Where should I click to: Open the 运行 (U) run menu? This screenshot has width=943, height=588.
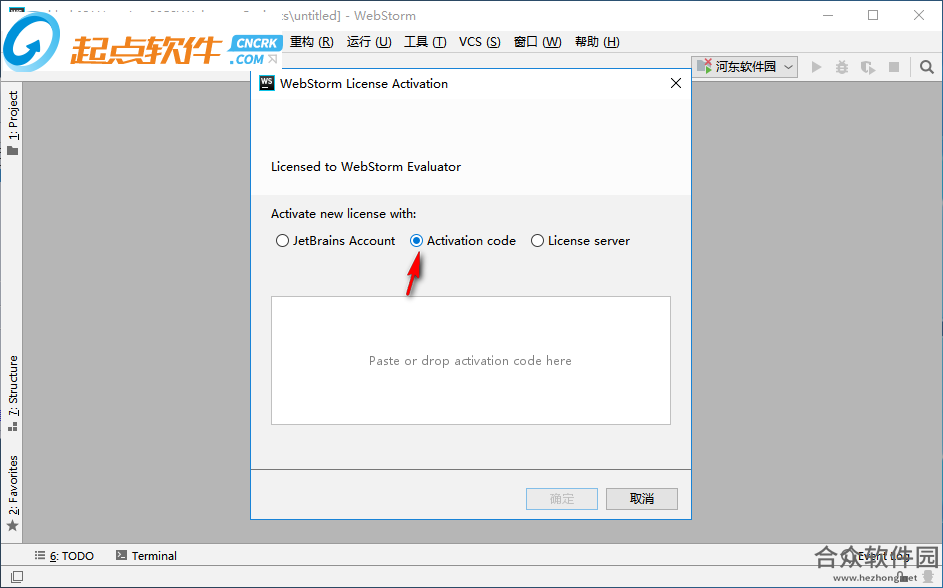click(x=369, y=41)
